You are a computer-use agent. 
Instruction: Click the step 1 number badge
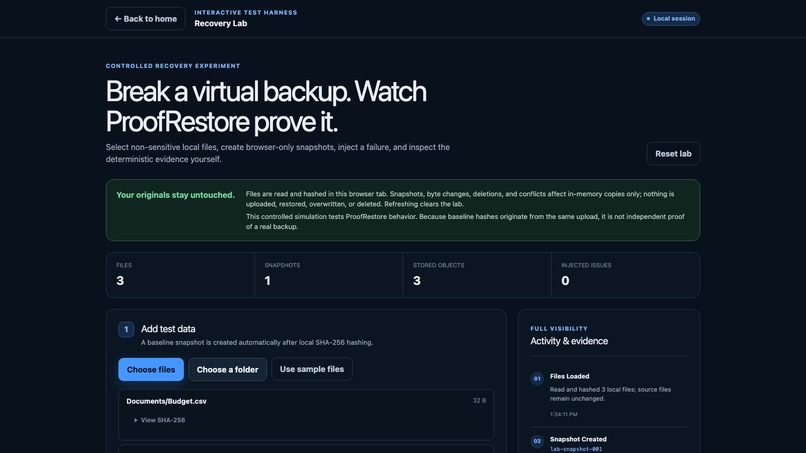click(126, 330)
